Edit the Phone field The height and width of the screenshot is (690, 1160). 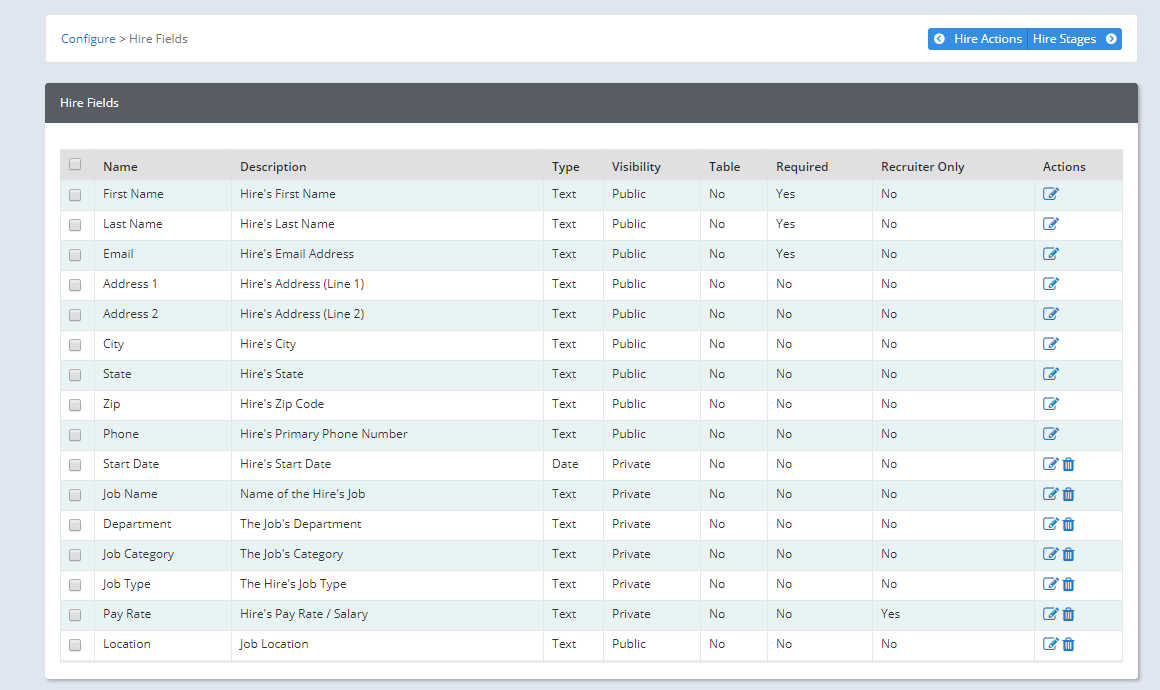click(x=1050, y=434)
